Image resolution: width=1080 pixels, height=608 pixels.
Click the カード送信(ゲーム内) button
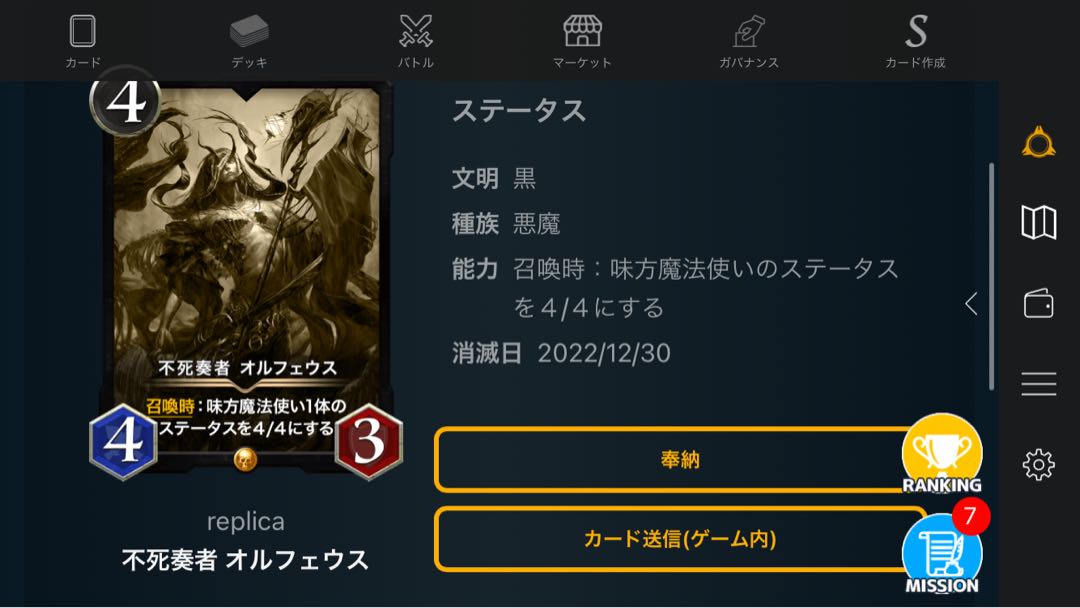680,539
